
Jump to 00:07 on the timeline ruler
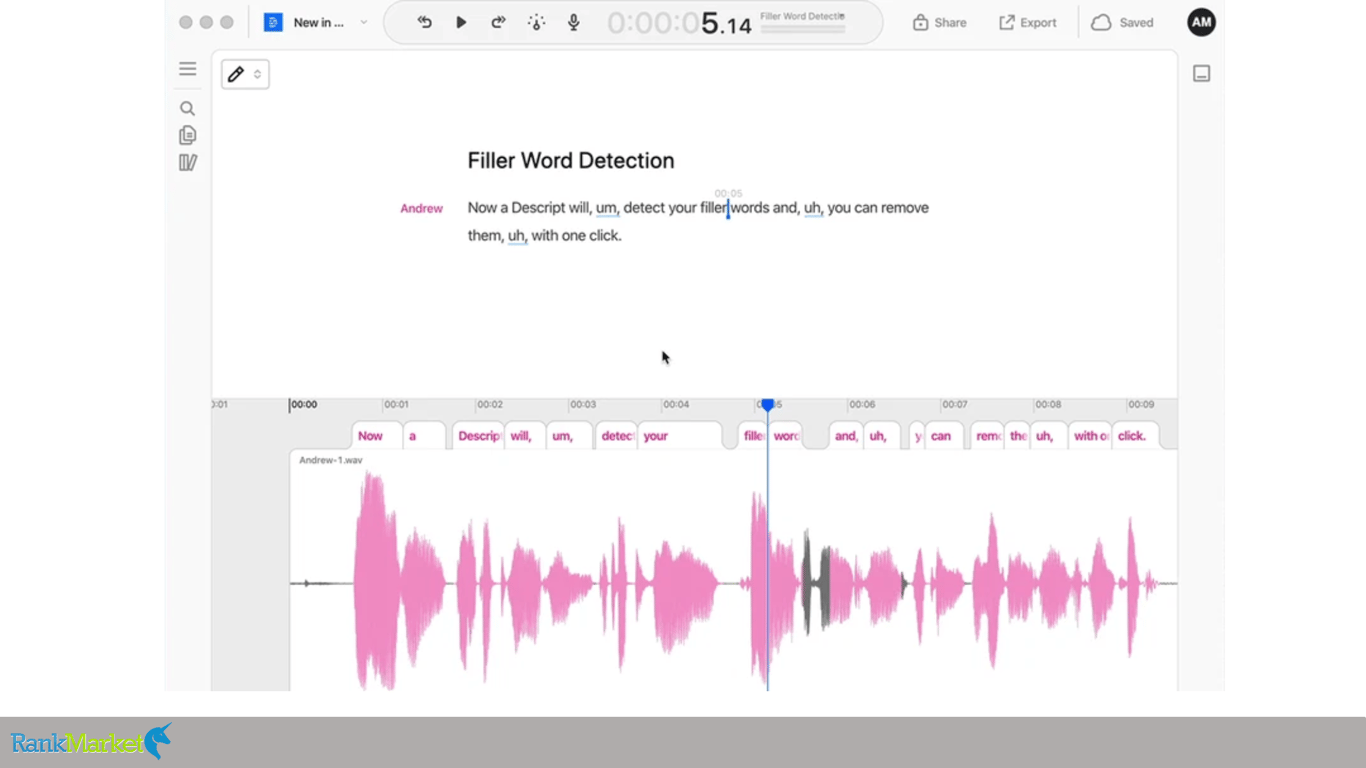coord(955,405)
